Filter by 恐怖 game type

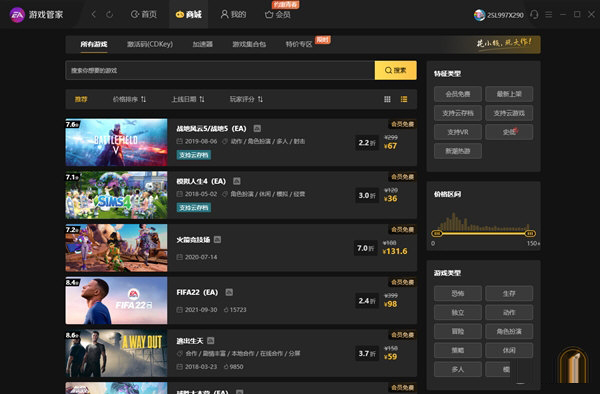click(458, 293)
